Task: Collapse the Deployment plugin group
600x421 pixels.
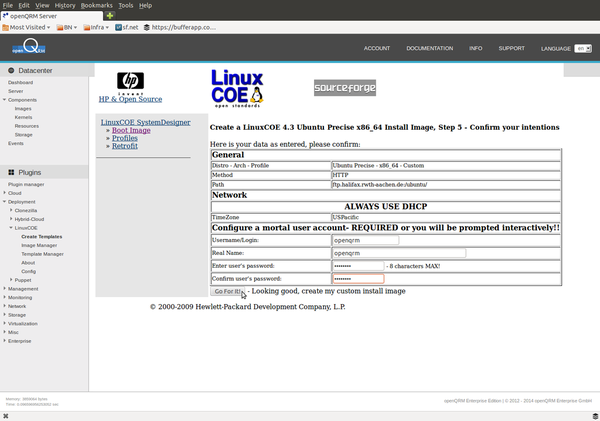Action: pyautogui.click(x=5, y=202)
